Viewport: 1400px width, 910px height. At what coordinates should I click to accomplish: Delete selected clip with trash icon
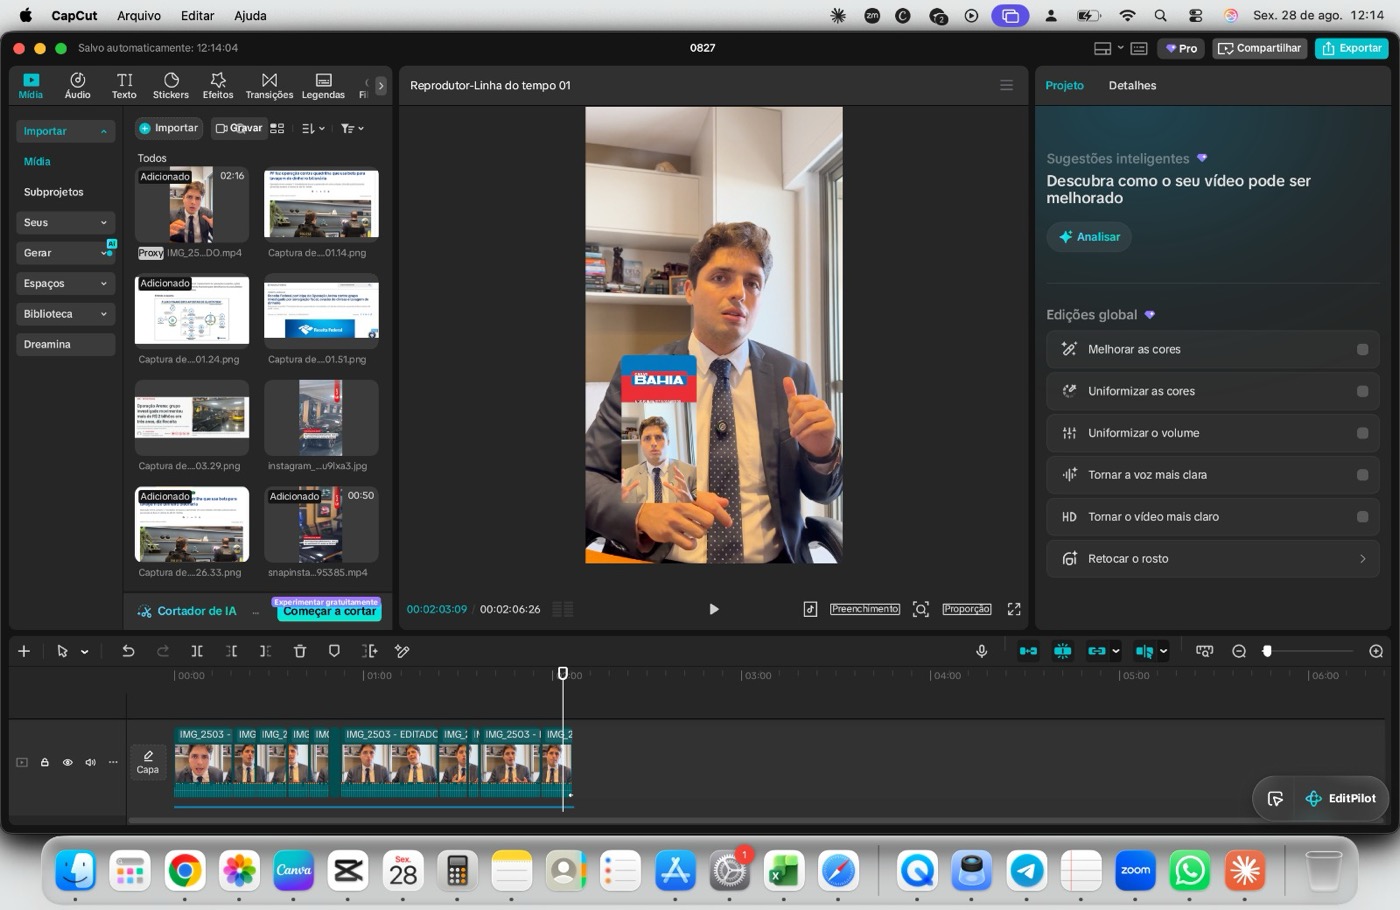[300, 651]
